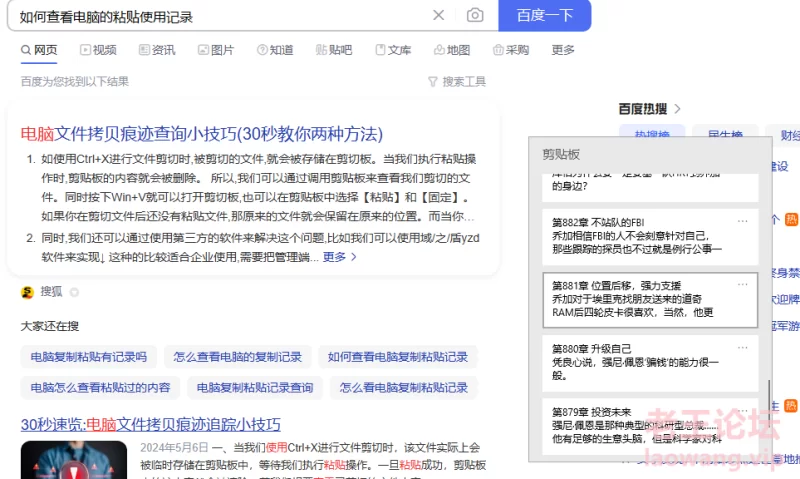Search suggestion 电脑复制粘贴记录查询

(x=255, y=388)
